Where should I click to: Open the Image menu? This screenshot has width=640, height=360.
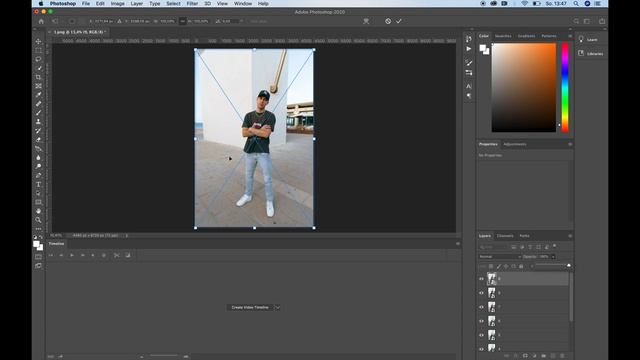tap(118, 4)
